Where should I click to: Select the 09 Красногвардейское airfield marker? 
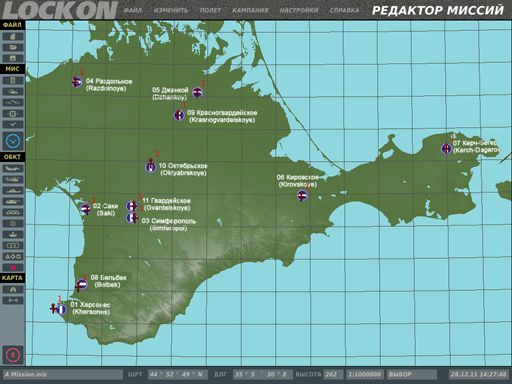click(x=179, y=115)
